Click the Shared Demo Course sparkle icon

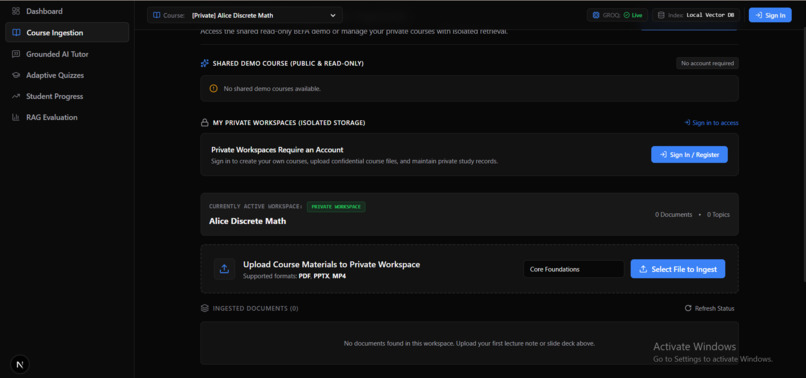tap(205, 63)
